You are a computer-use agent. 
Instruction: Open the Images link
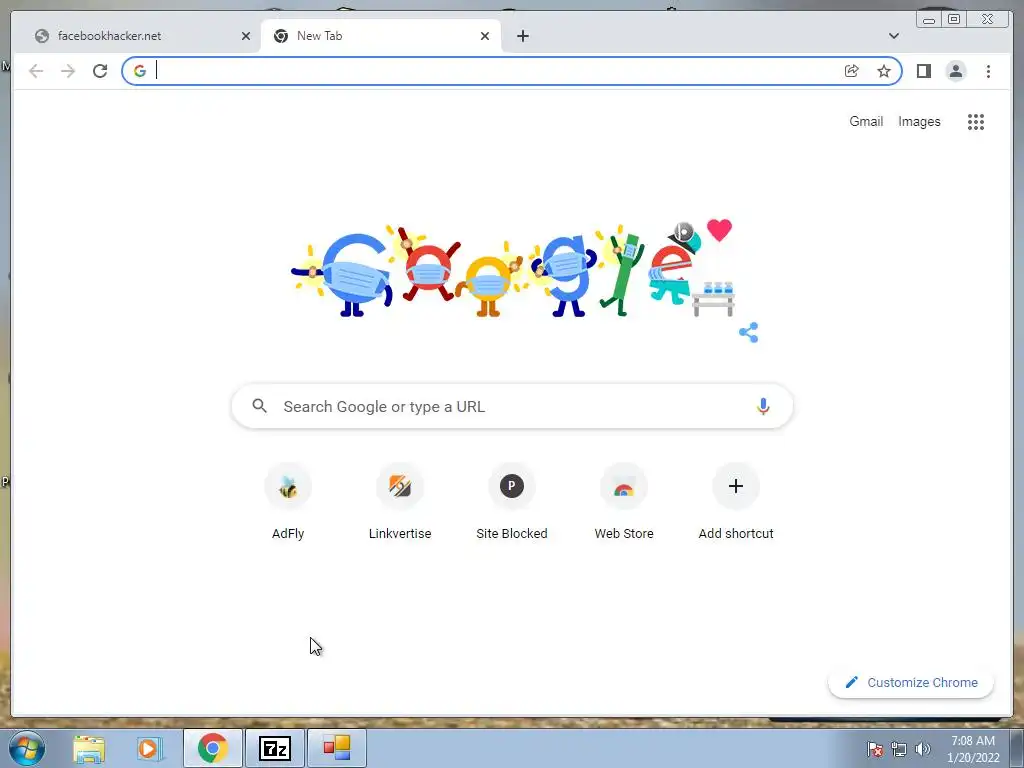coord(919,121)
